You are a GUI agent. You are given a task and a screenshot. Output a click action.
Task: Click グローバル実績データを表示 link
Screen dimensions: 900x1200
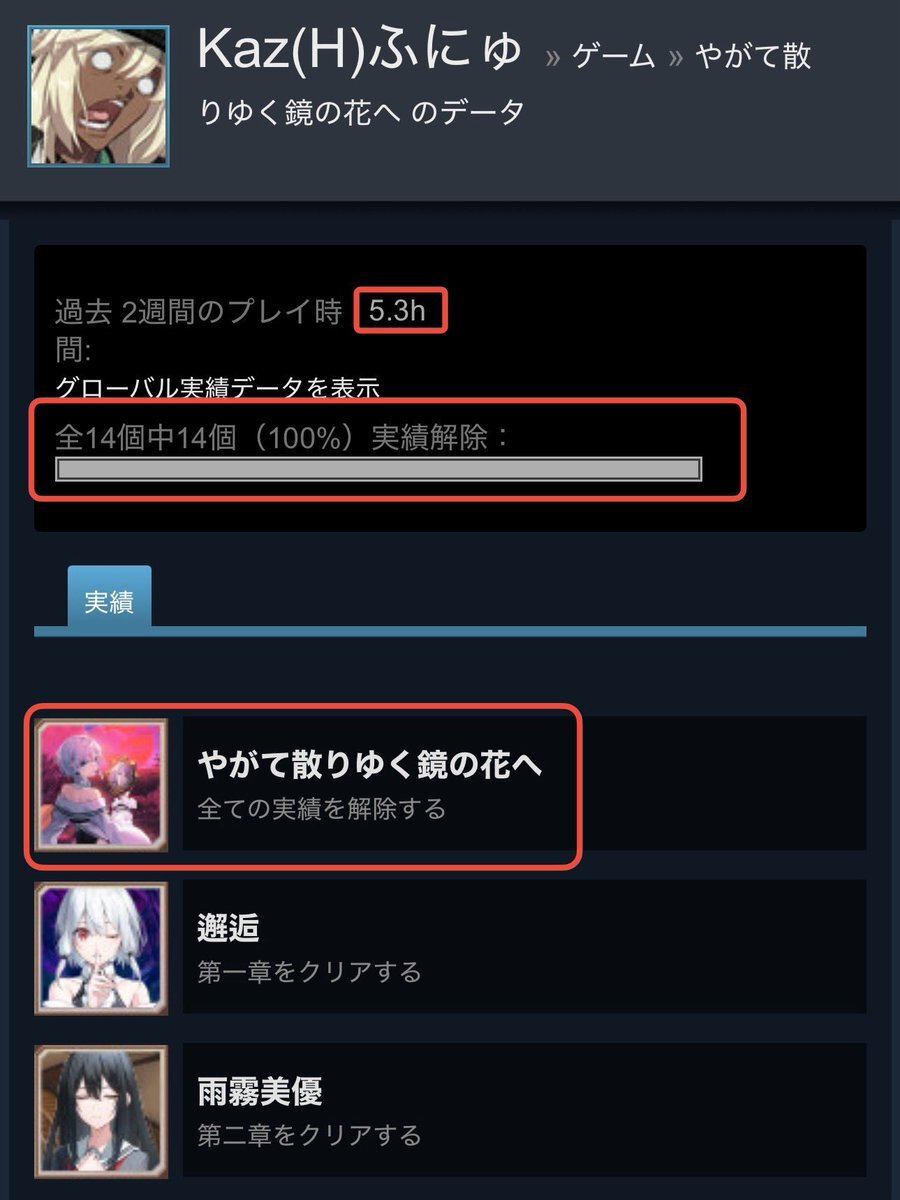[217, 387]
